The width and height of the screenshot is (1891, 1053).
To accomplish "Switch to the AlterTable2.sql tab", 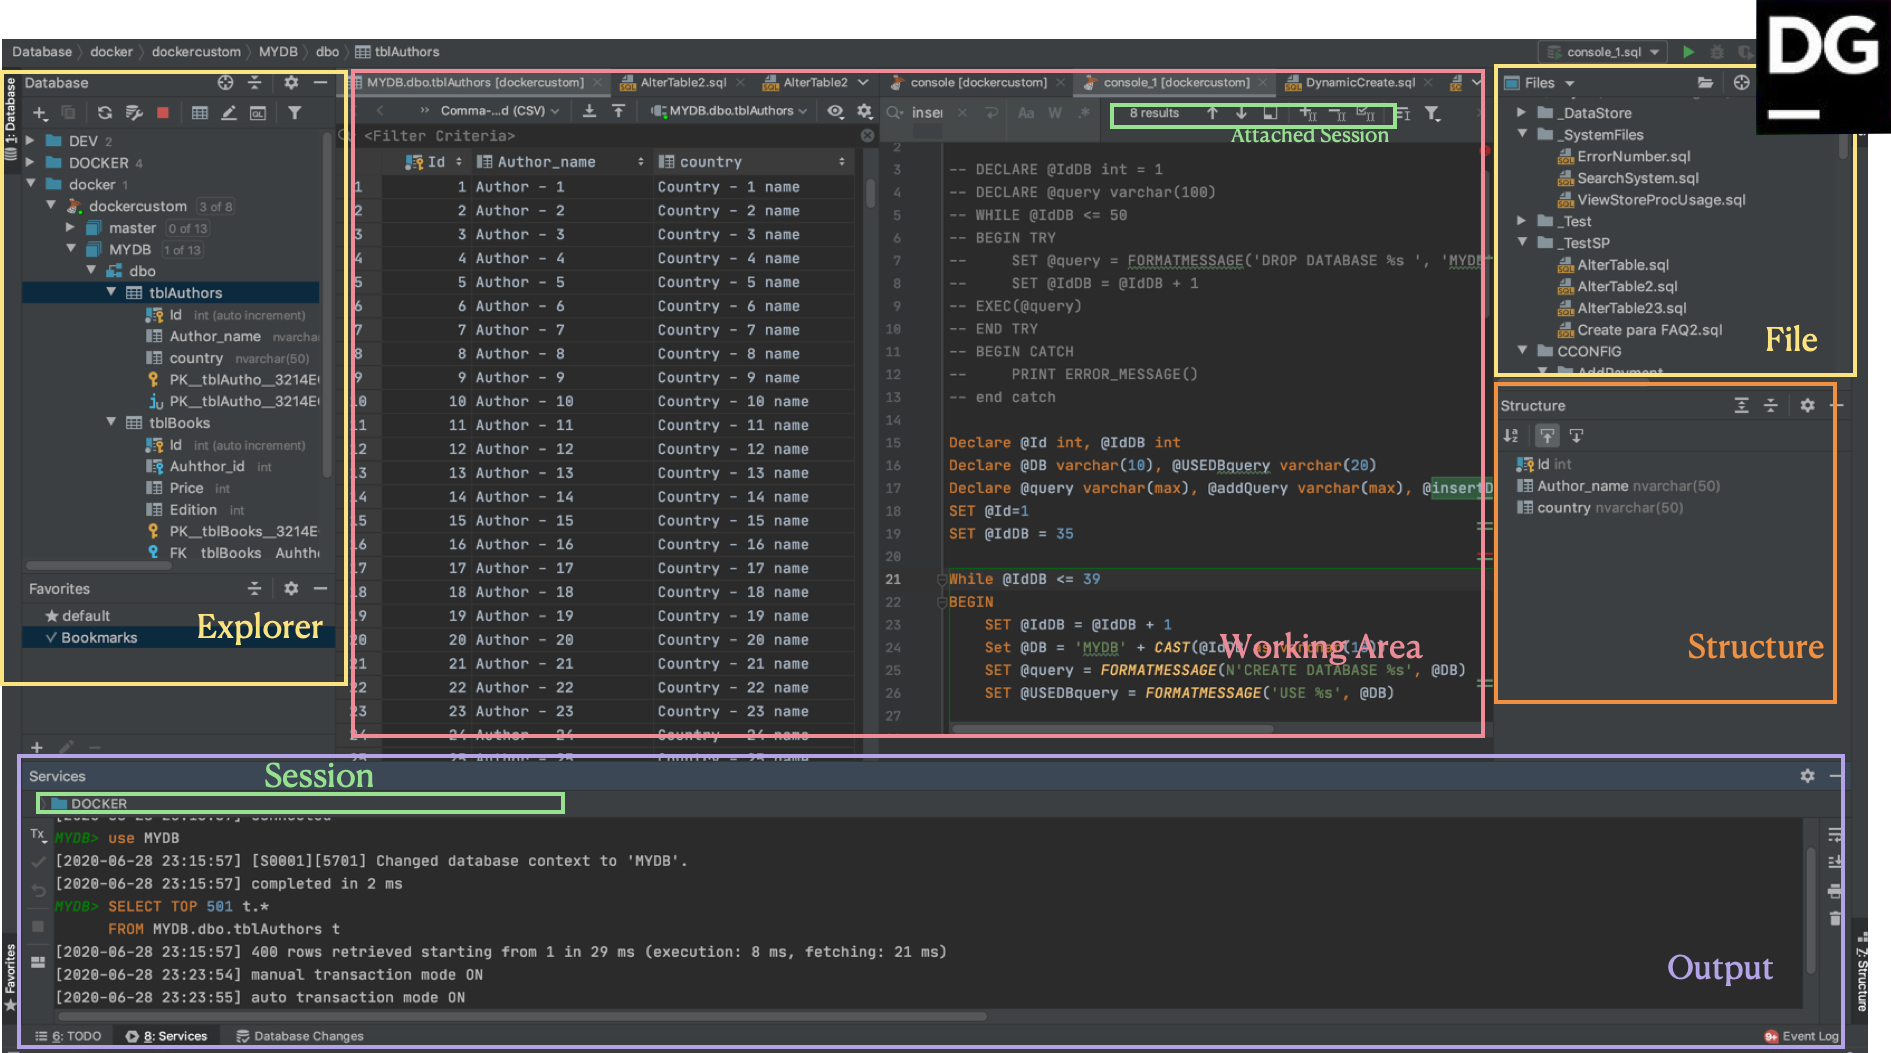I will 684,83.
